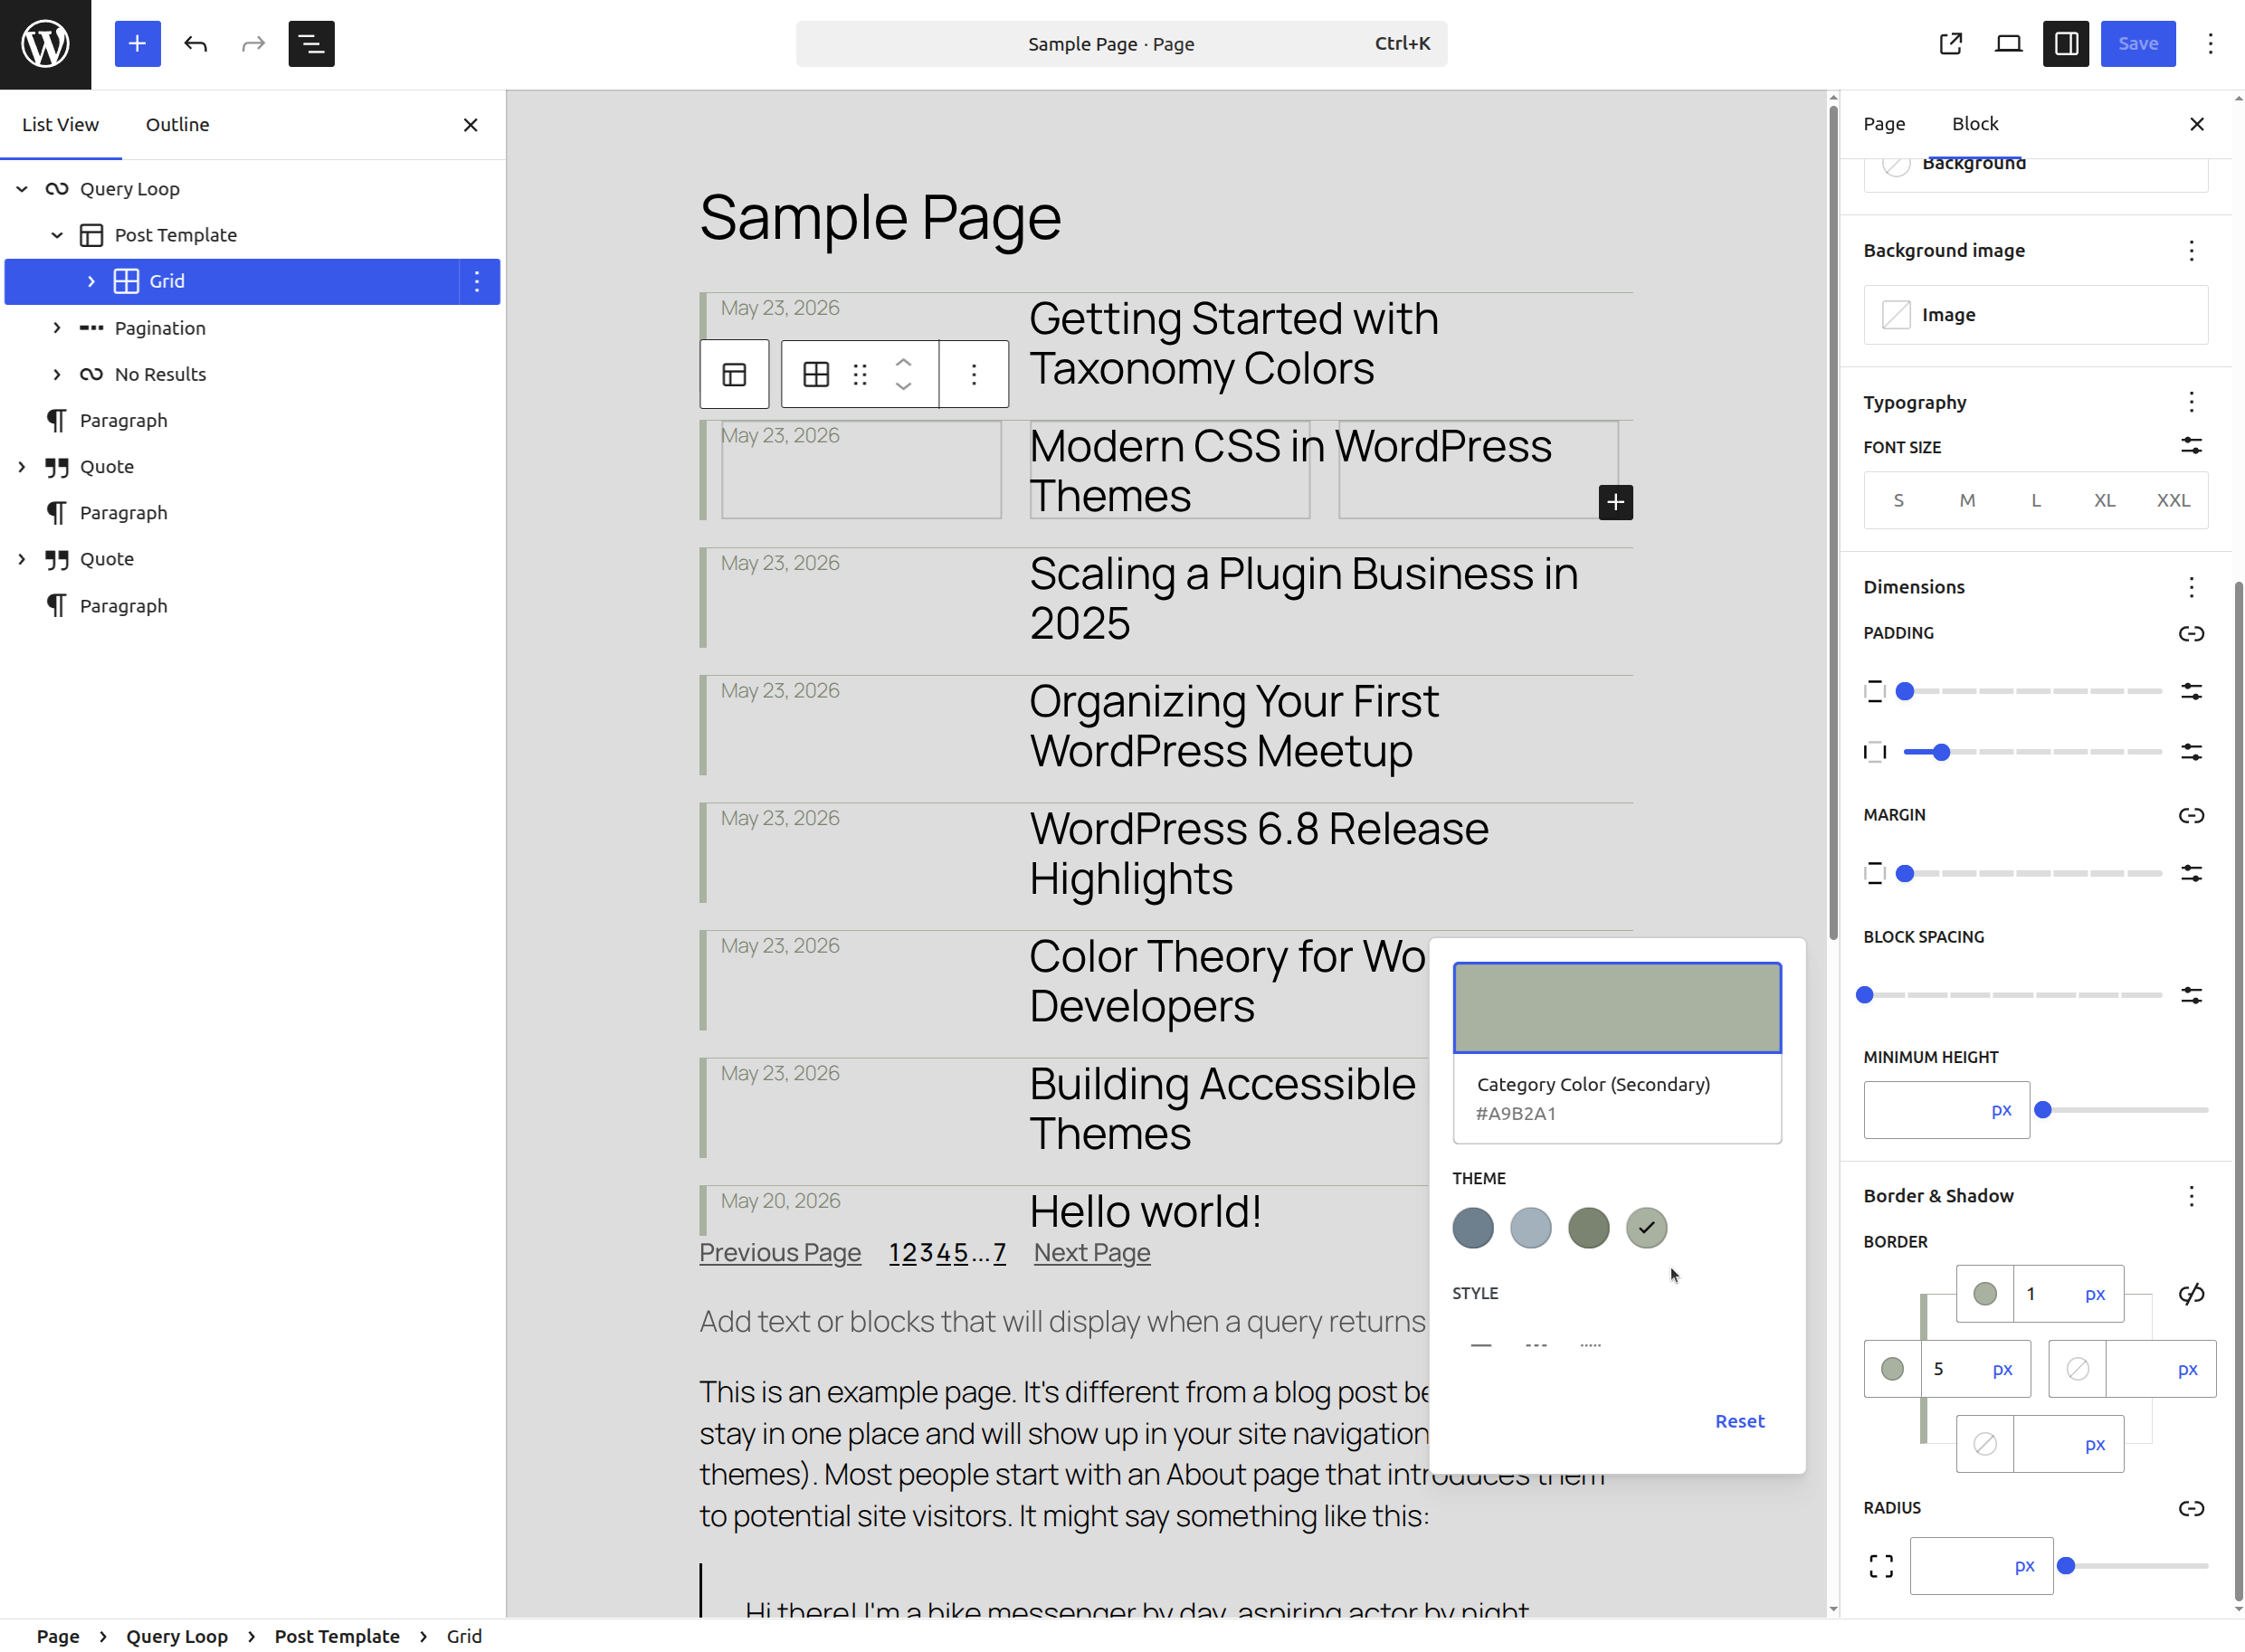The height and width of the screenshot is (1652, 2245).
Task: Click the Radius input field
Action: click(1981, 1566)
